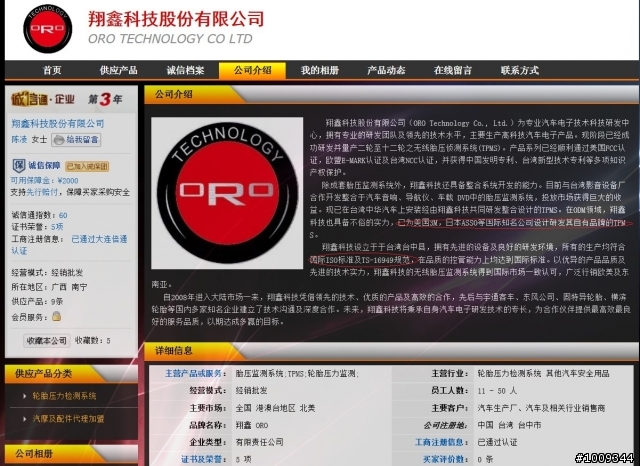Click the 诚信通 企业 badge
This screenshot has width=640, height=466.
pyautogui.click(x=42, y=99)
